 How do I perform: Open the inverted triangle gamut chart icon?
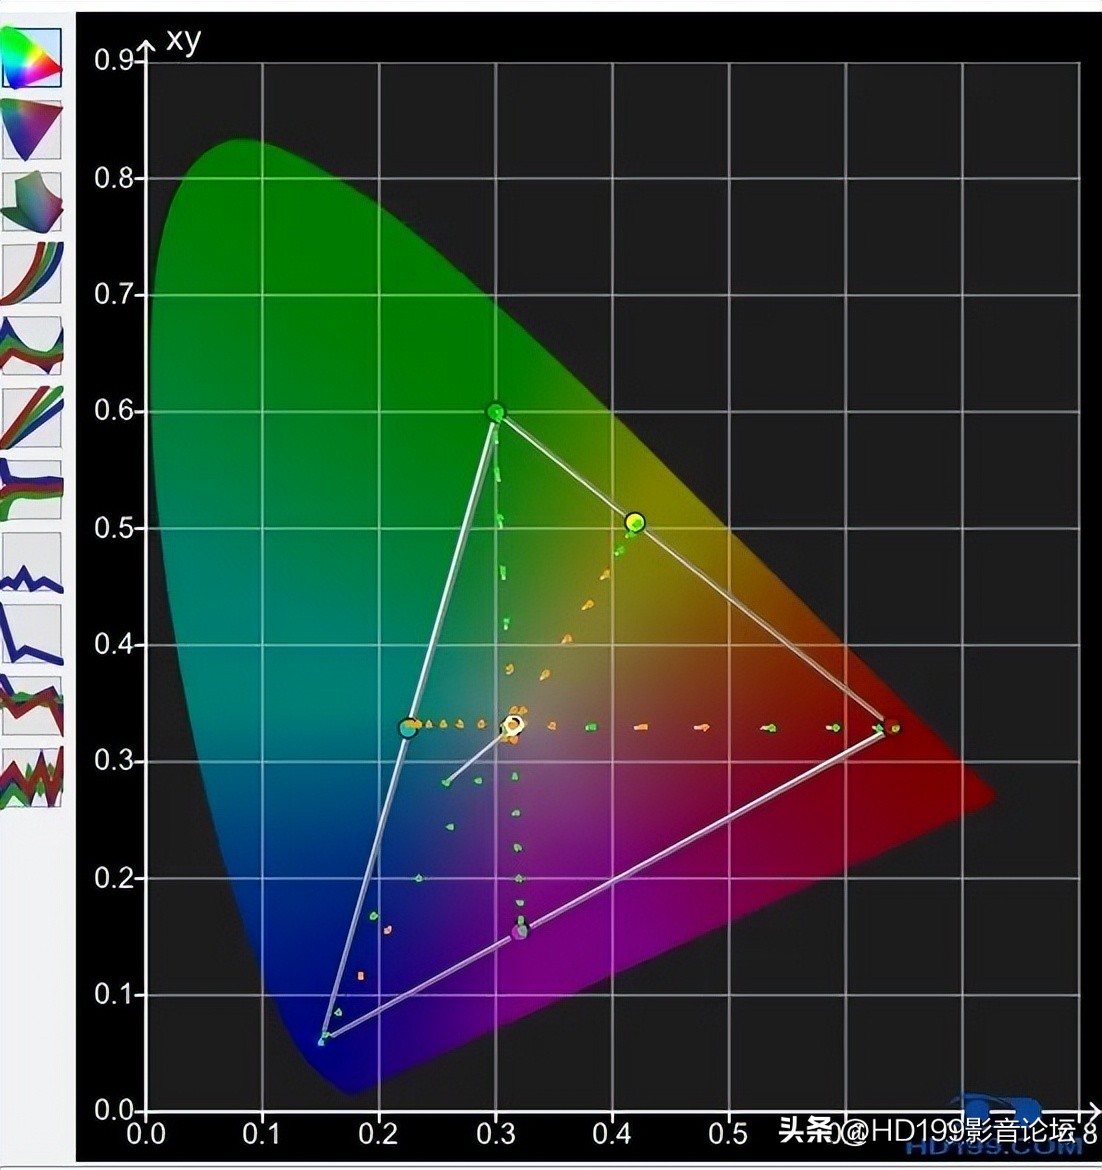coord(32,129)
